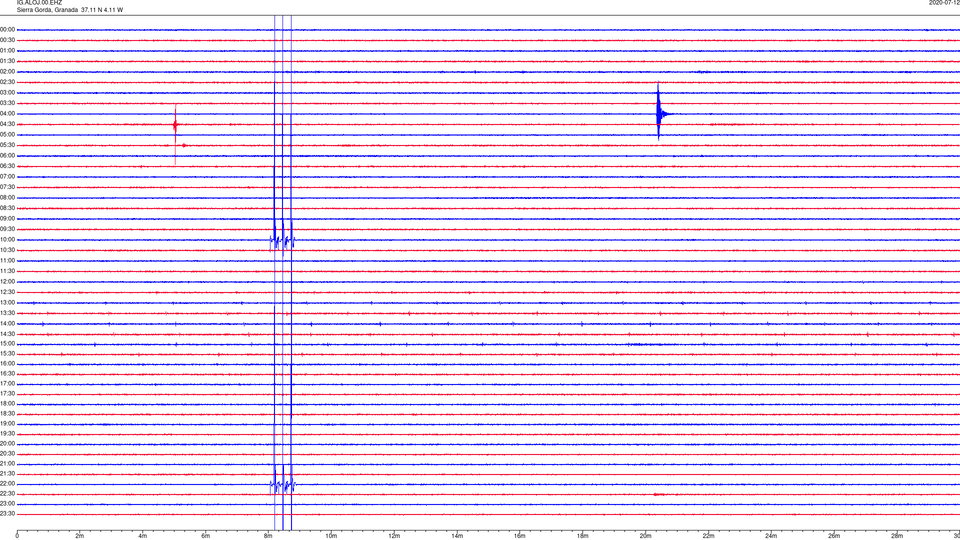Image resolution: width=960 pixels, height=540 pixels.
Task: Click the 06:30 time label
Action: [x=7, y=166]
